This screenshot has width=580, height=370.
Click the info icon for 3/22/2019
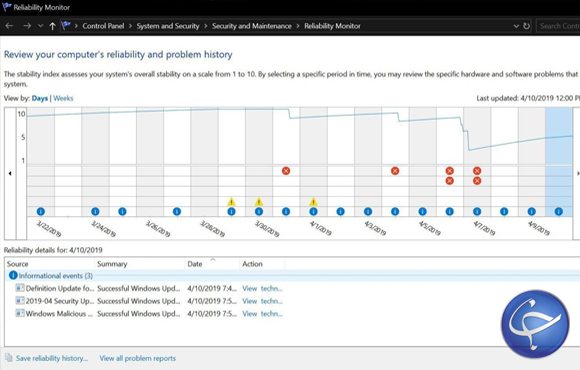click(x=41, y=212)
